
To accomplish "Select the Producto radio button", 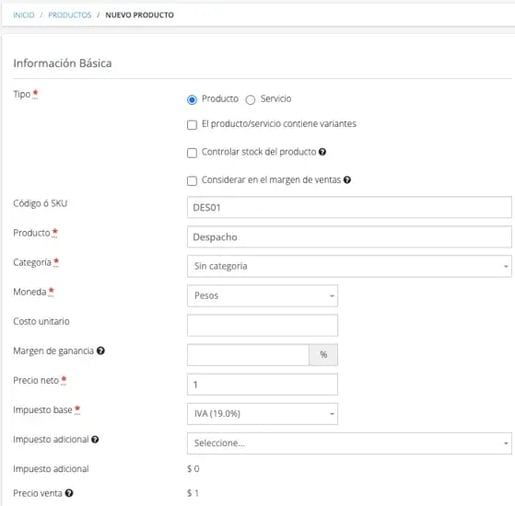I will tap(192, 100).
